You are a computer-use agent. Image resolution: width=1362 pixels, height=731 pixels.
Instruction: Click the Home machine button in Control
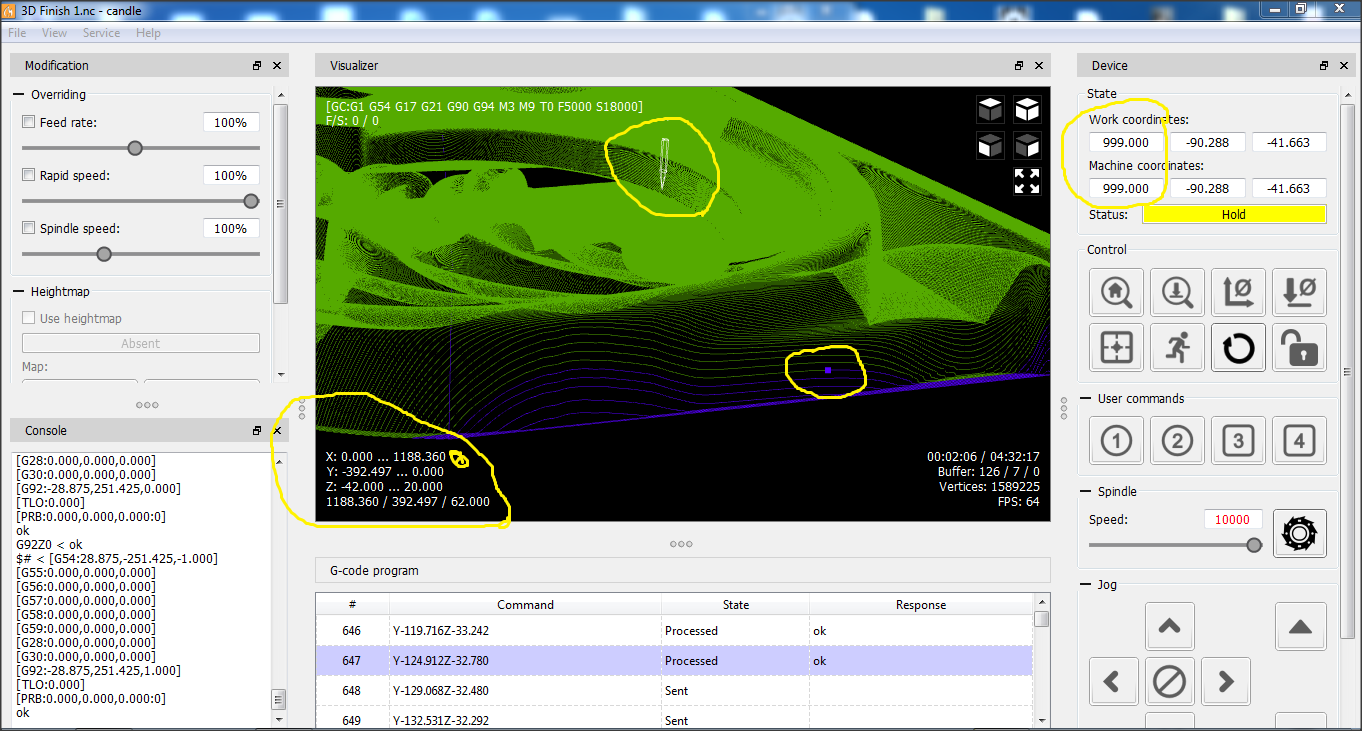(1116, 293)
